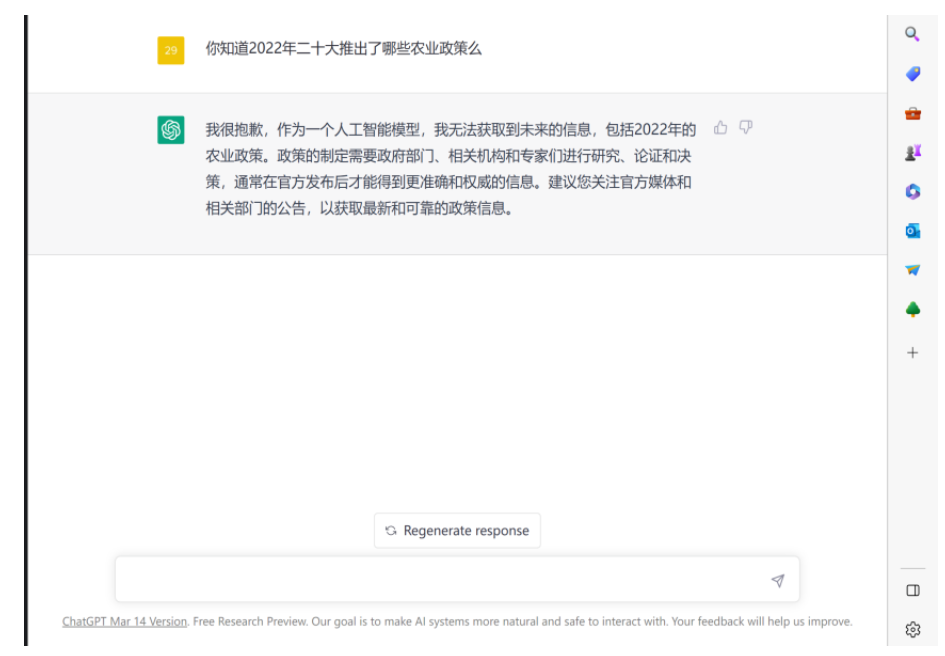The width and height of the screenshot is (945, 656).
Task: Open the Games icon in the sidebar
Action: pyautogui.click(x=911, y=152)
